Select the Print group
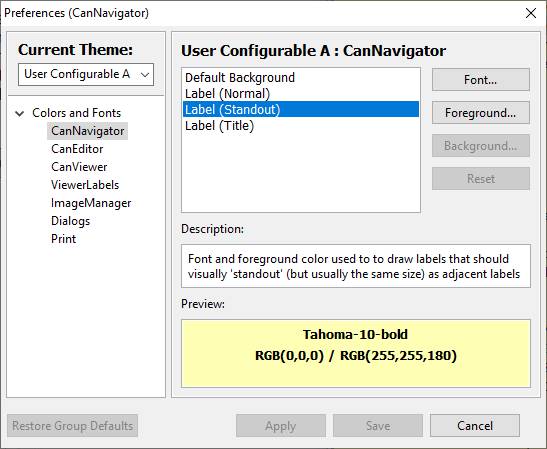Viewport: 547px width, 449px height. coord(63,239)
